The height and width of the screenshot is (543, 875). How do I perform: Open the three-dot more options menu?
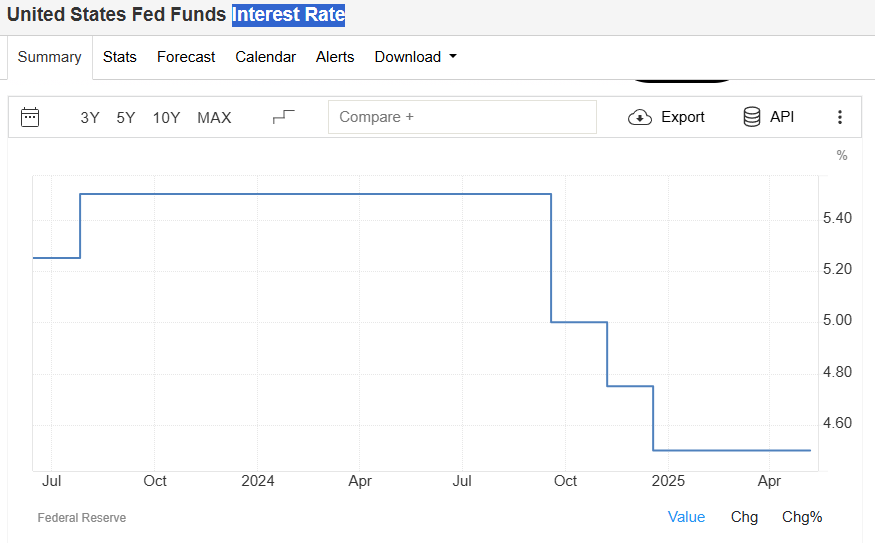click(x=840, y=117)
